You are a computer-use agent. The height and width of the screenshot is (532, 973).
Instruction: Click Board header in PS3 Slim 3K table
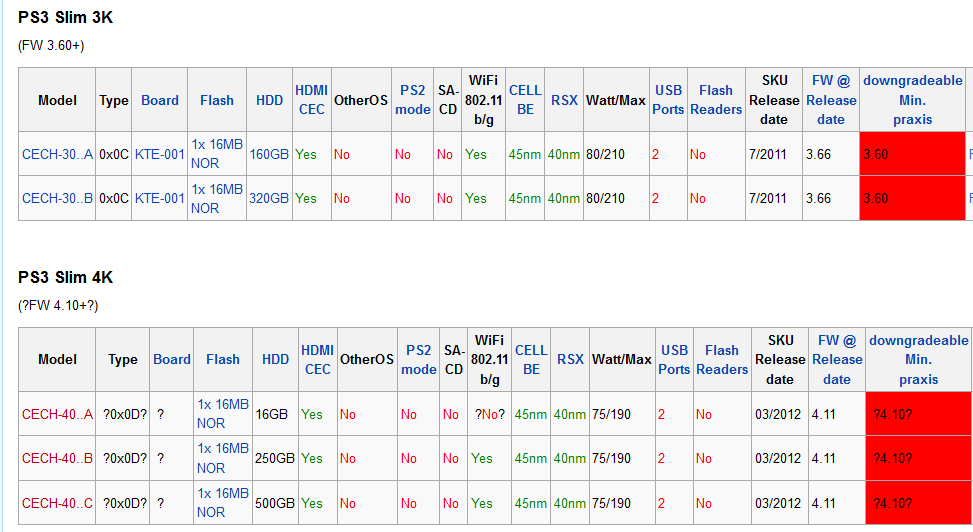click(x=159, y=100)
